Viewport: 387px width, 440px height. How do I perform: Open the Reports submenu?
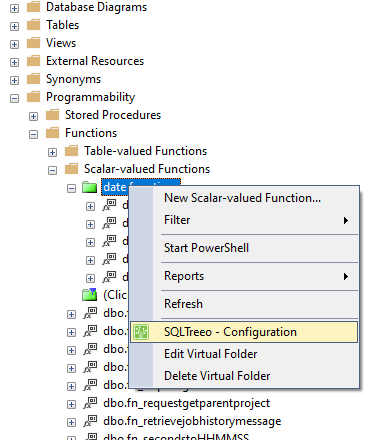click(x=244, y=276)
